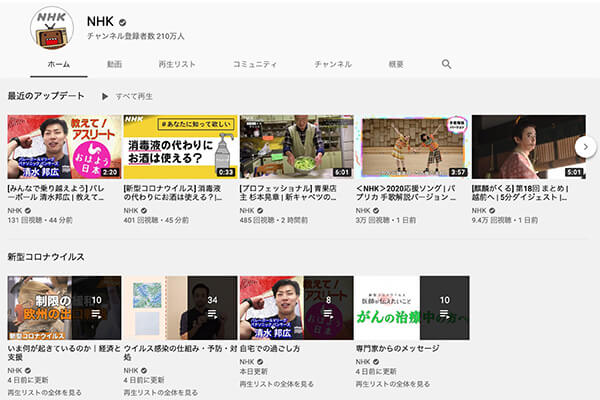Viewport: 600px width, 400px height.
Task: Click the play-all triangle icon next to すべて再生
Action: click(x=104, y=96)
